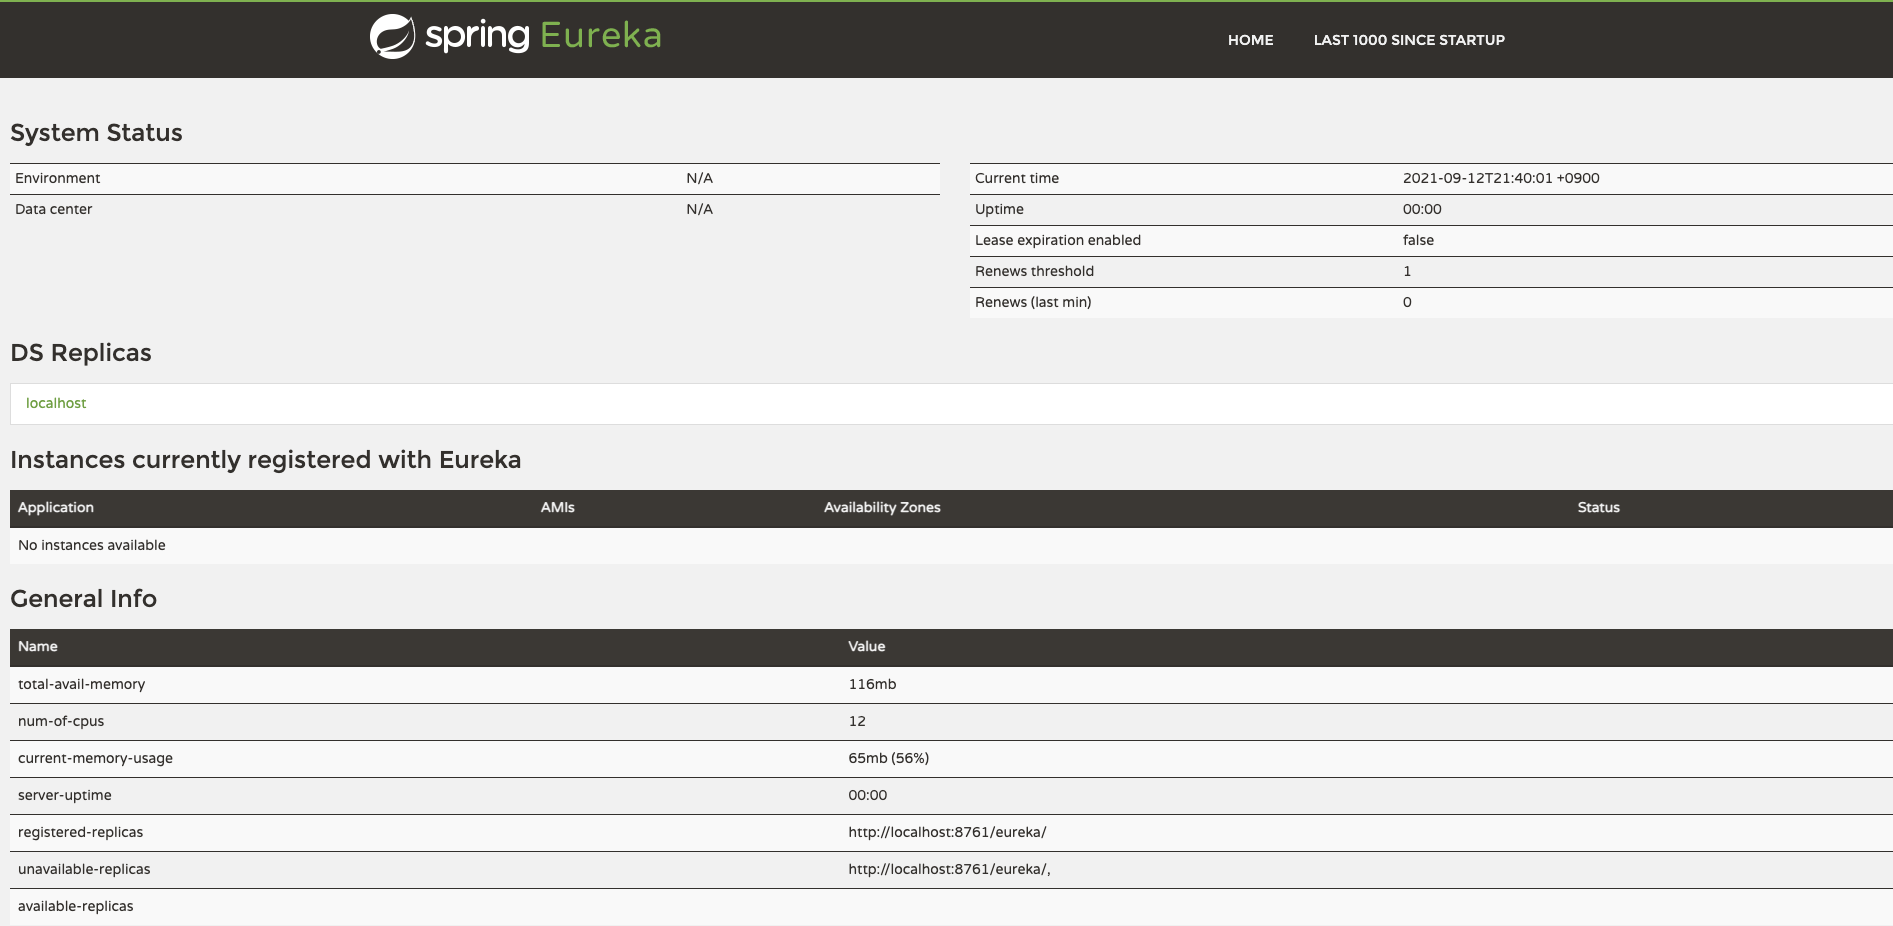Select the 116mb memory value
This screenshot has width=1893, height=926.
click(x=872, y=684)
